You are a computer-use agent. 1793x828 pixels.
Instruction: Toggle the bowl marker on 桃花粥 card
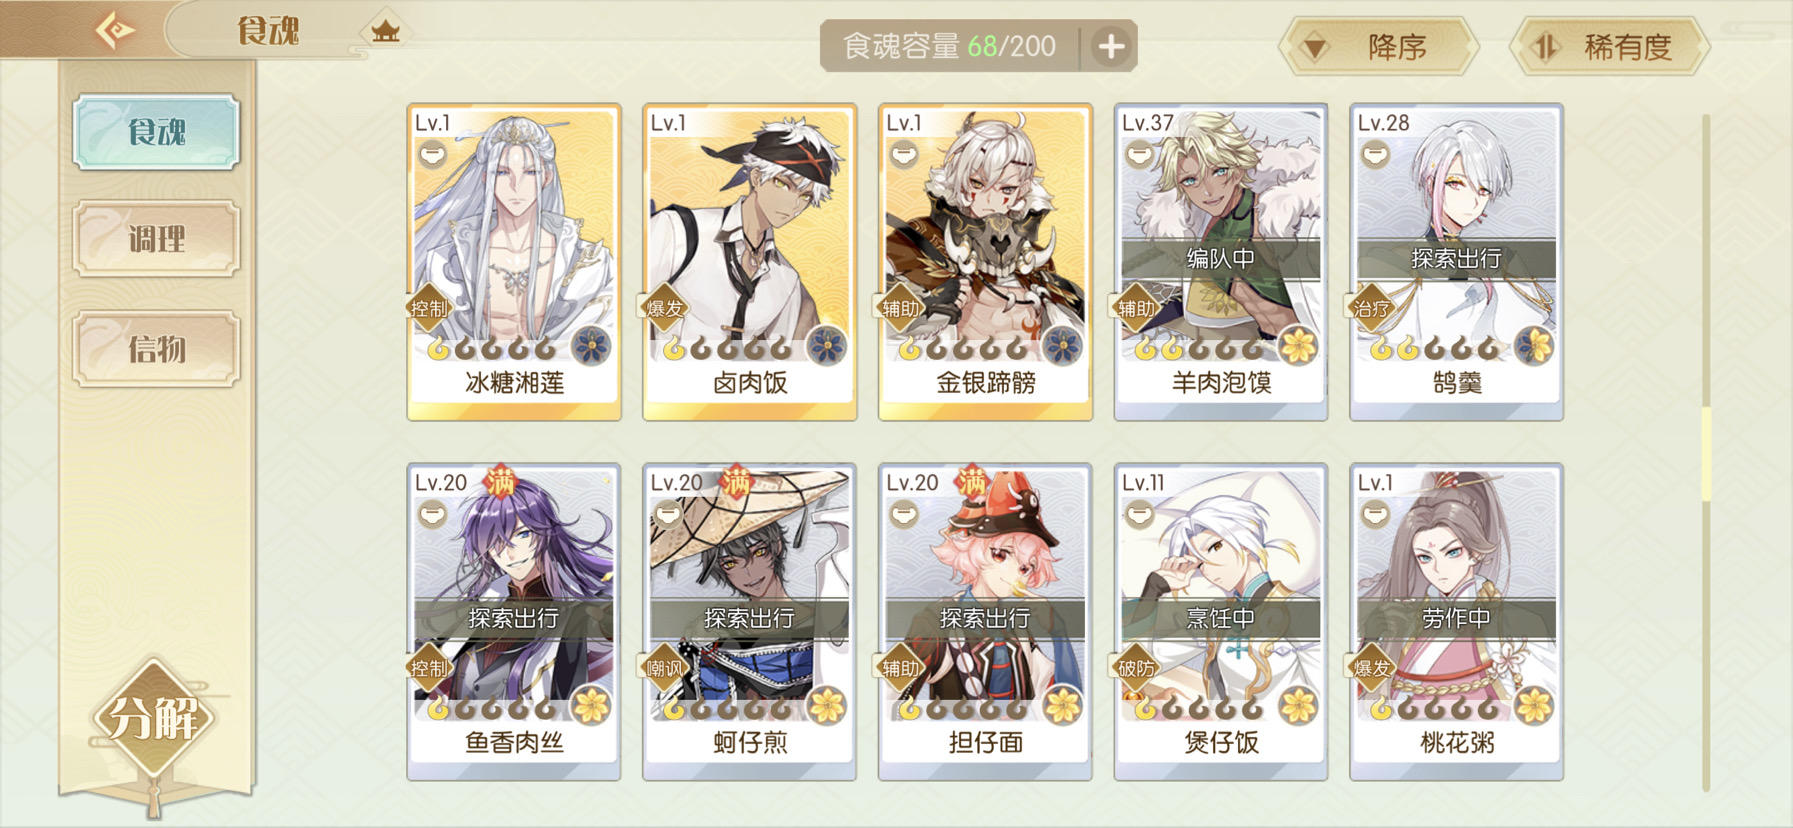pyautogui.click(x=1374, y=515)
